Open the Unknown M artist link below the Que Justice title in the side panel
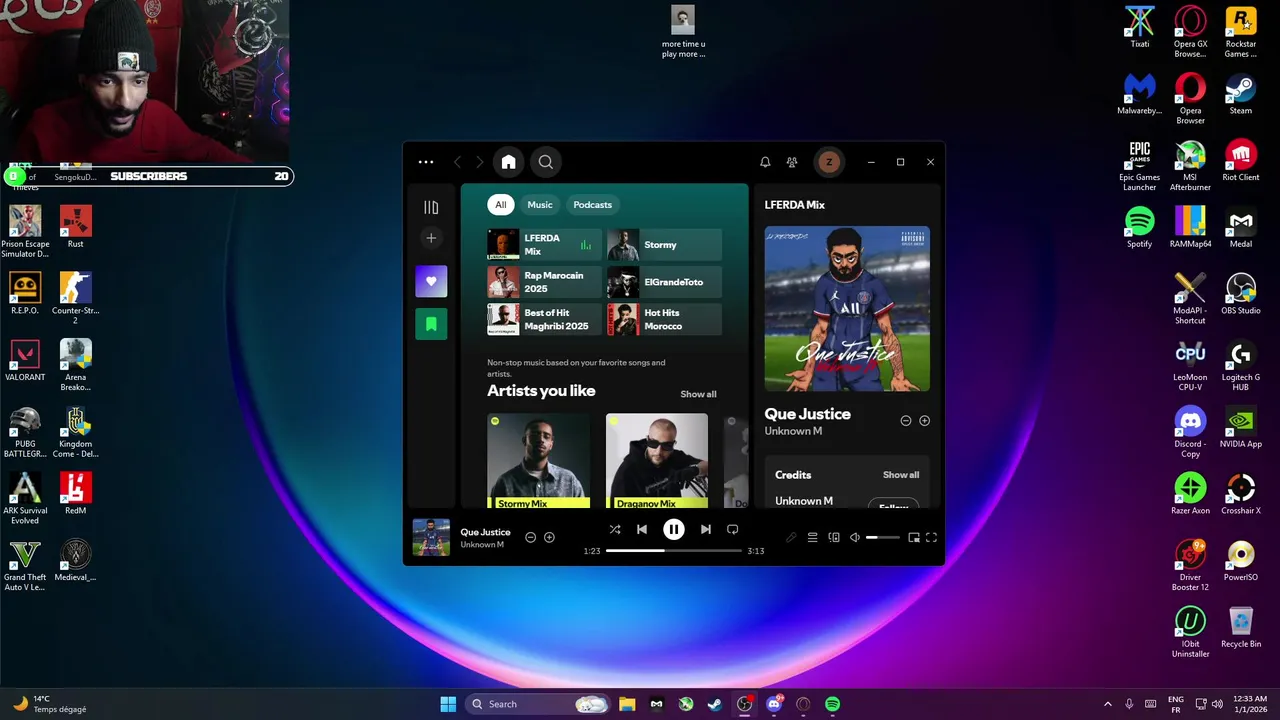Image resolution: width=1280 pixels, height=720 pixels. point(793,431)
